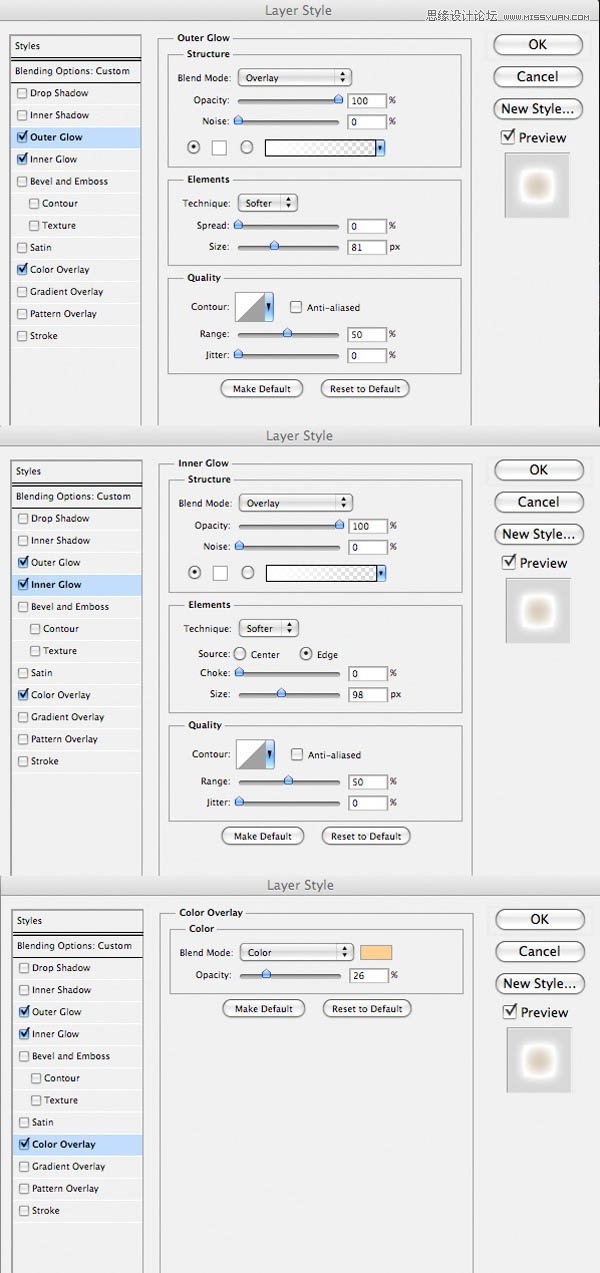Click New Style... in the Color Overlay dialog
Screen dimensions: 600x1273
click(x=540, y=983)
